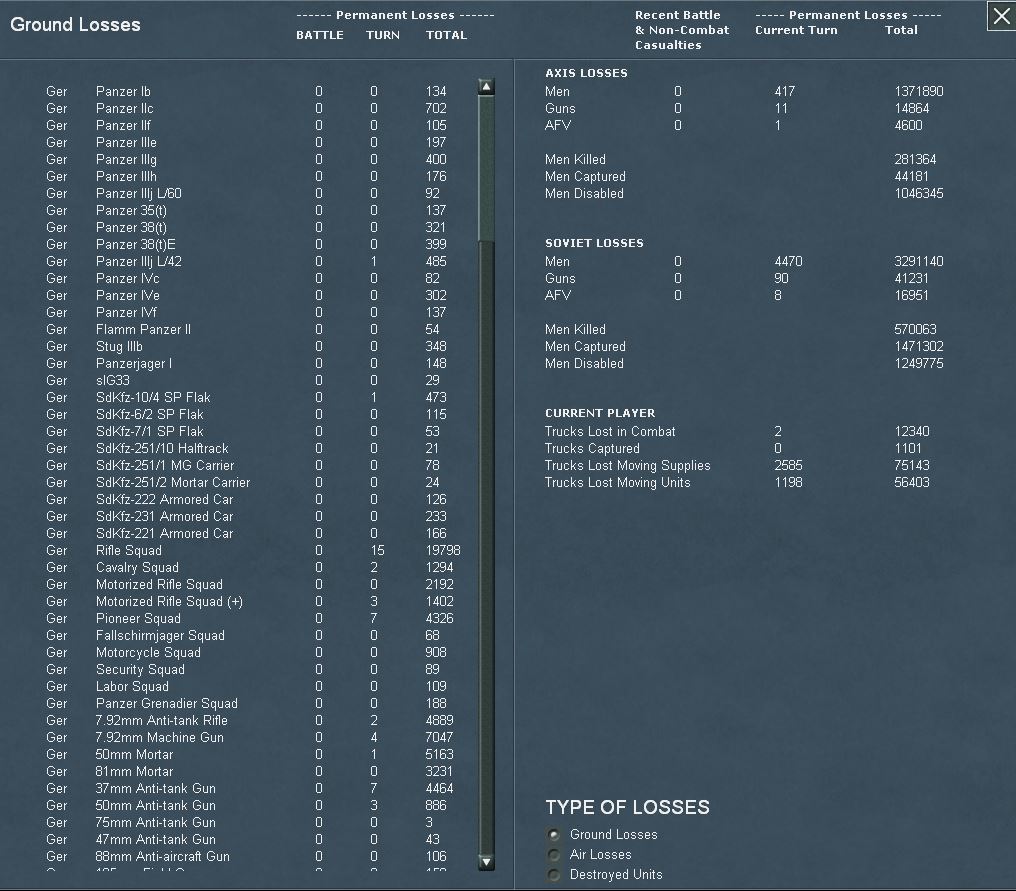Click Axis AFV total 4600
This screenshot has width=1016, height=891.
tap(908, 126)
